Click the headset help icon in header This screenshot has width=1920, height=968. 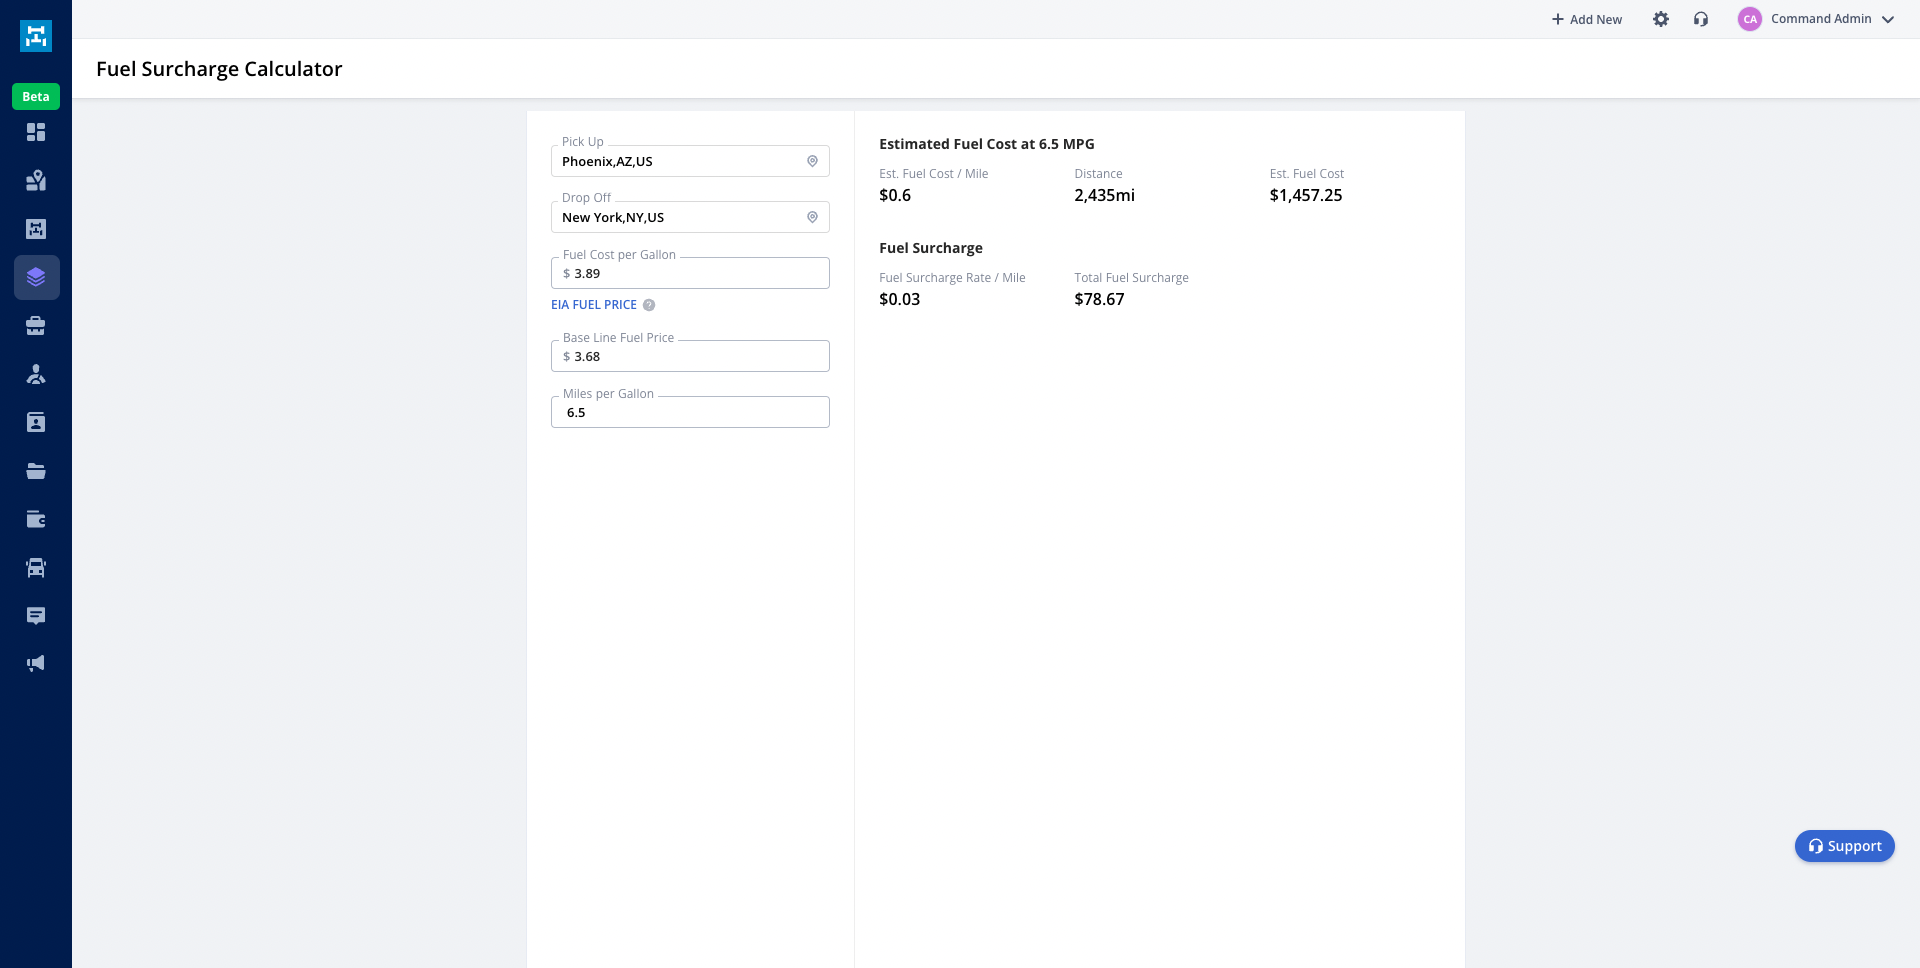coord(1701,19)
